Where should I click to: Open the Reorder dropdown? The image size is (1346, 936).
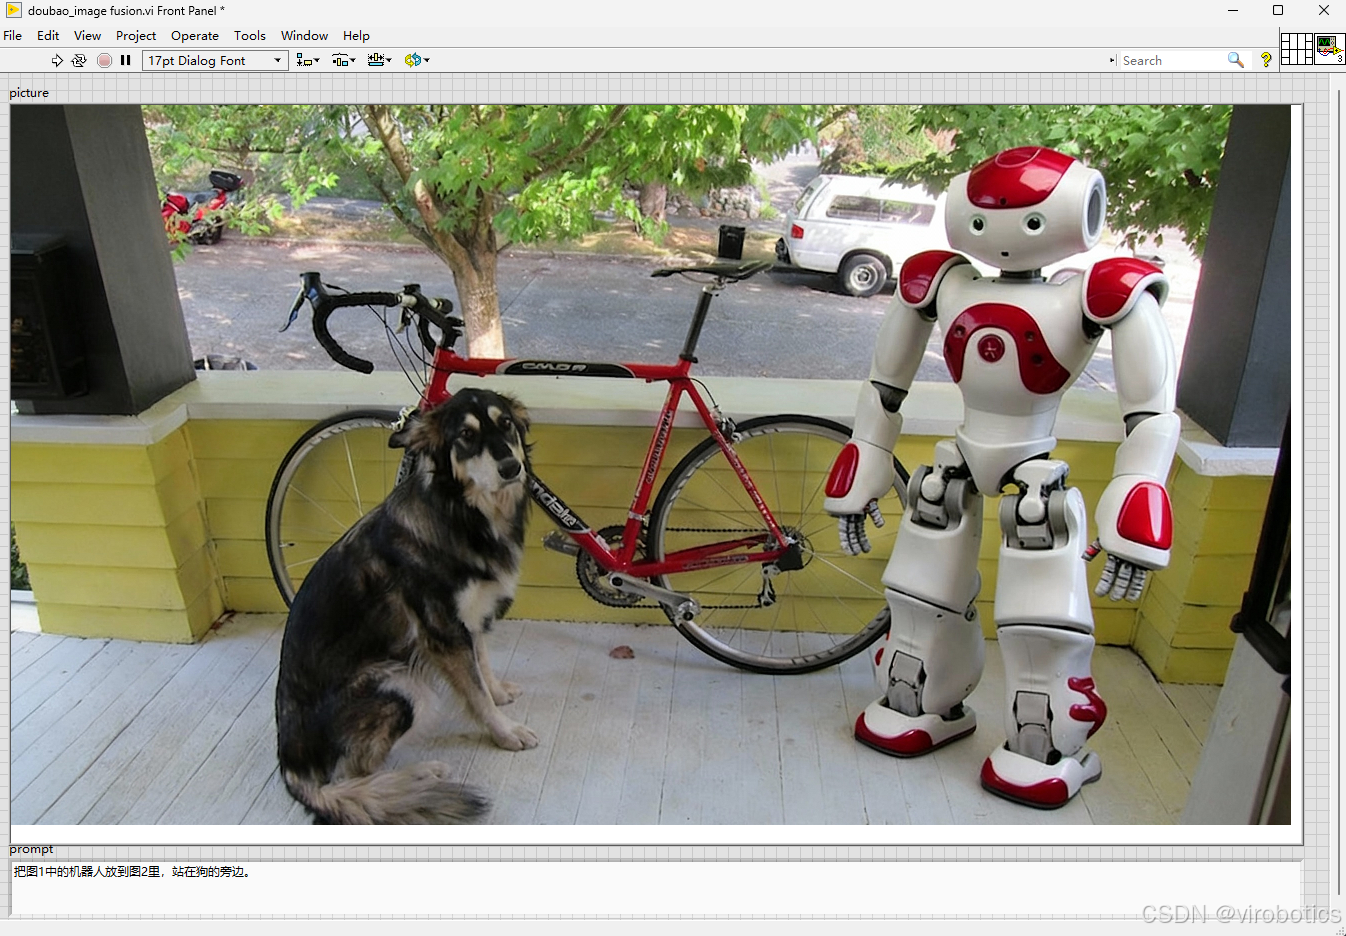click(x=417, y=60)
